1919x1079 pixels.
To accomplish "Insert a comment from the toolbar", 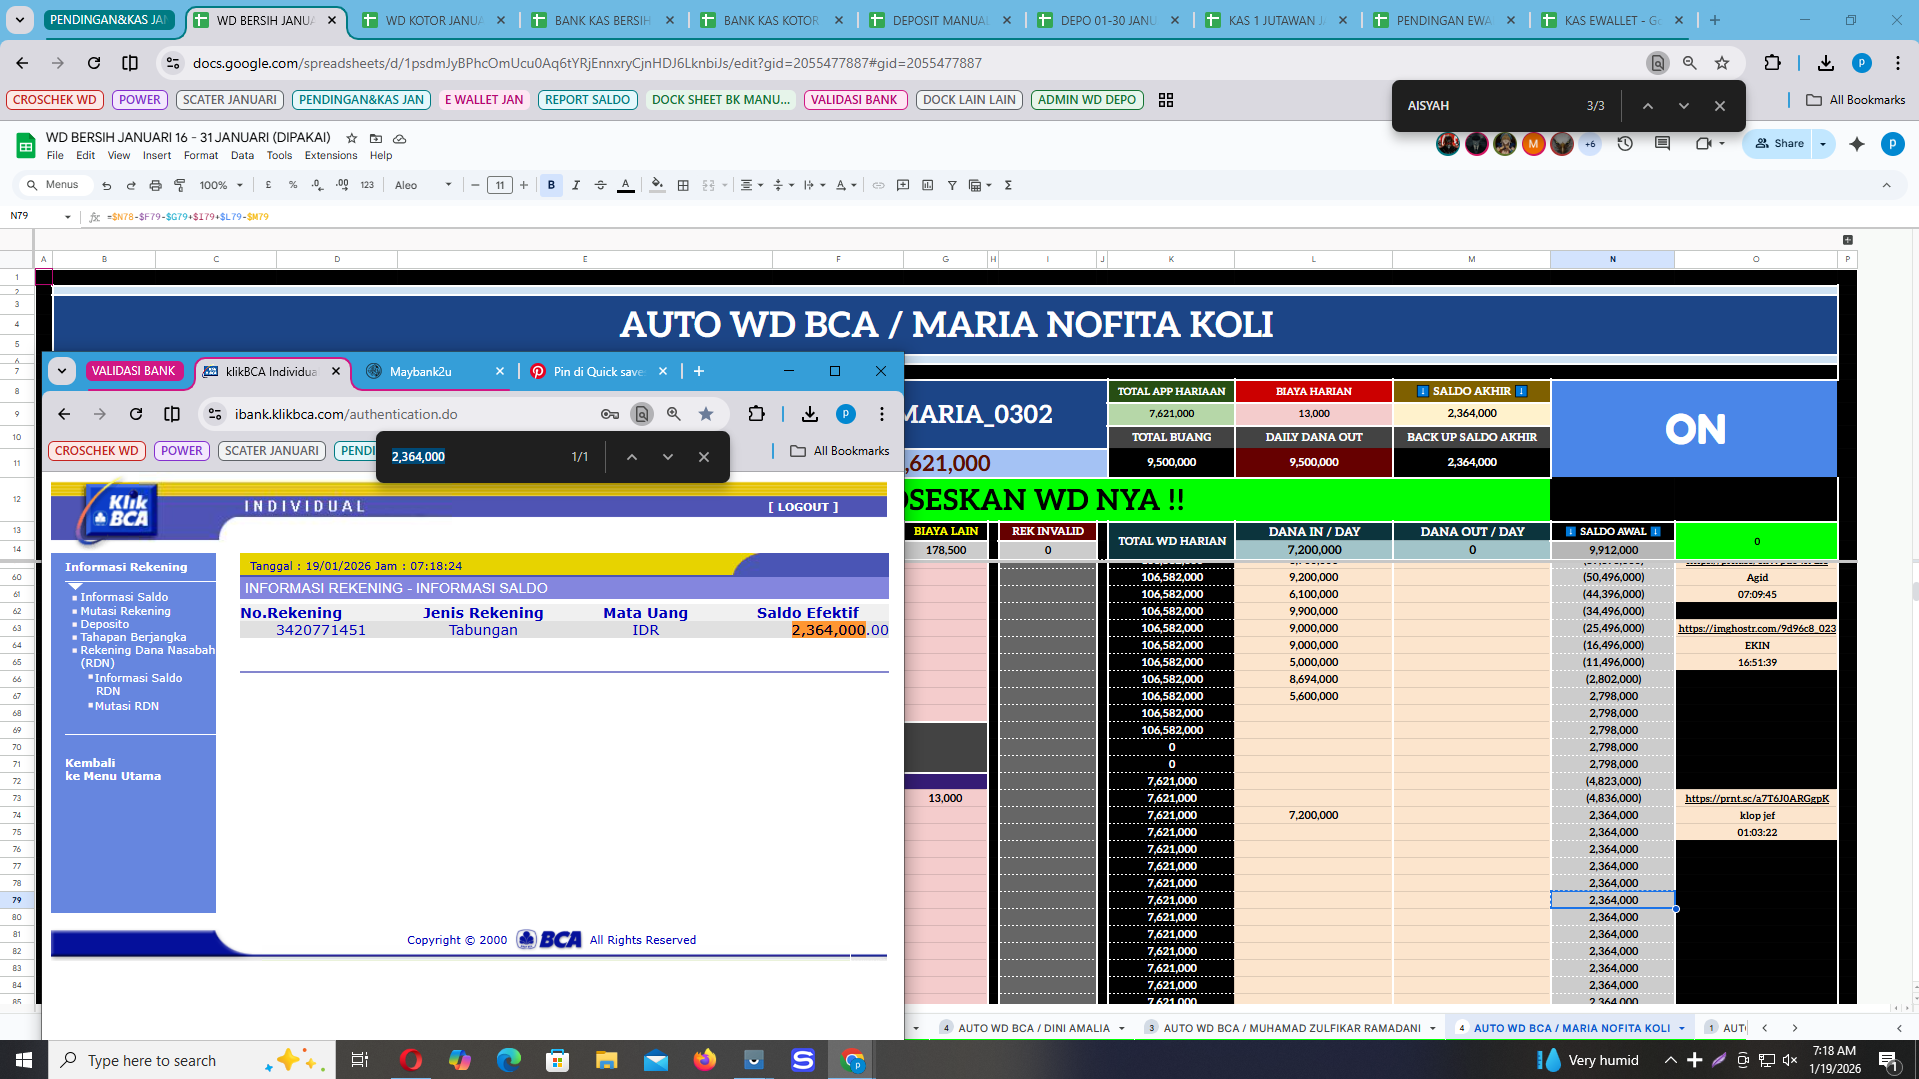I will [903, 185].
